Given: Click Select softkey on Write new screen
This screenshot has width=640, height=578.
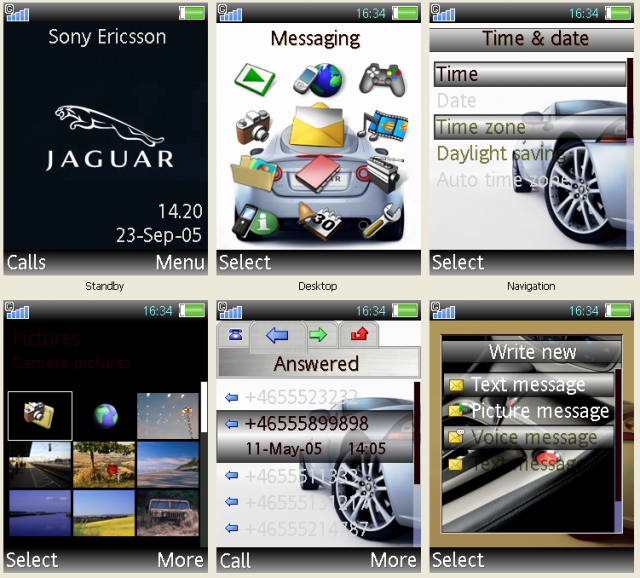Looking at the screenshot, I should [458, 560].
